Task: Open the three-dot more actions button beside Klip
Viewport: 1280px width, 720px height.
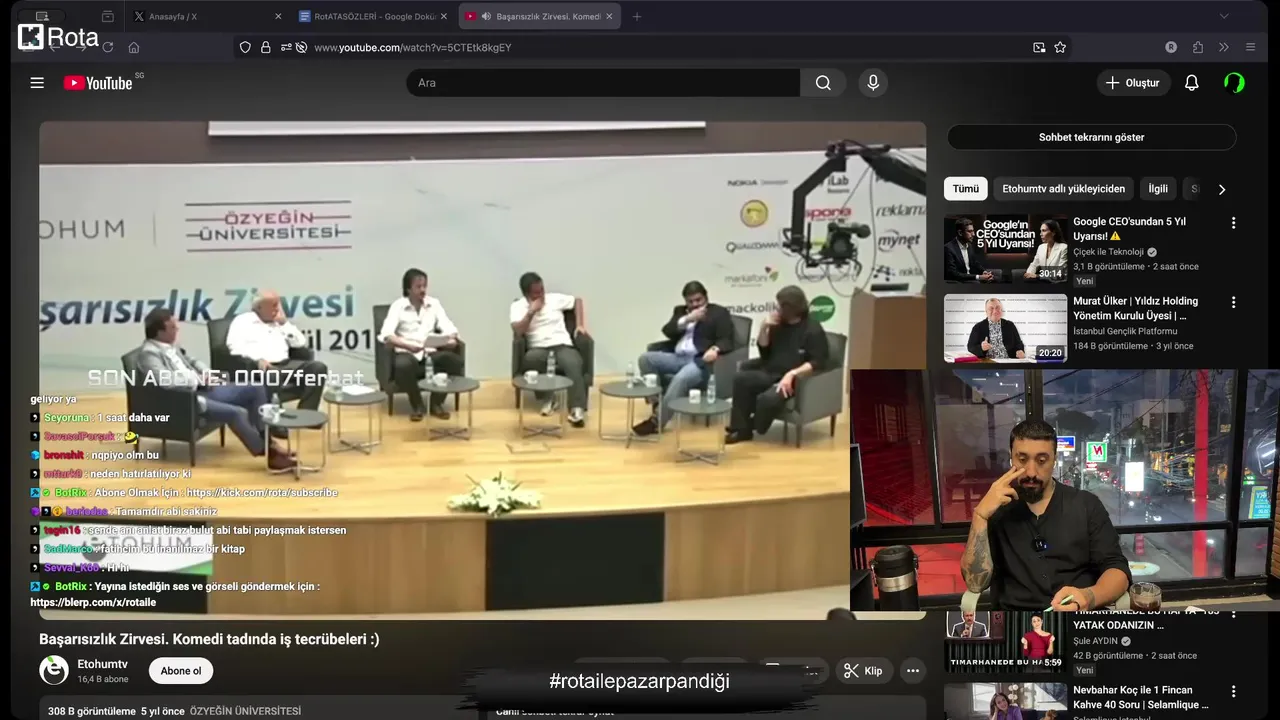Action: (912, 671)
